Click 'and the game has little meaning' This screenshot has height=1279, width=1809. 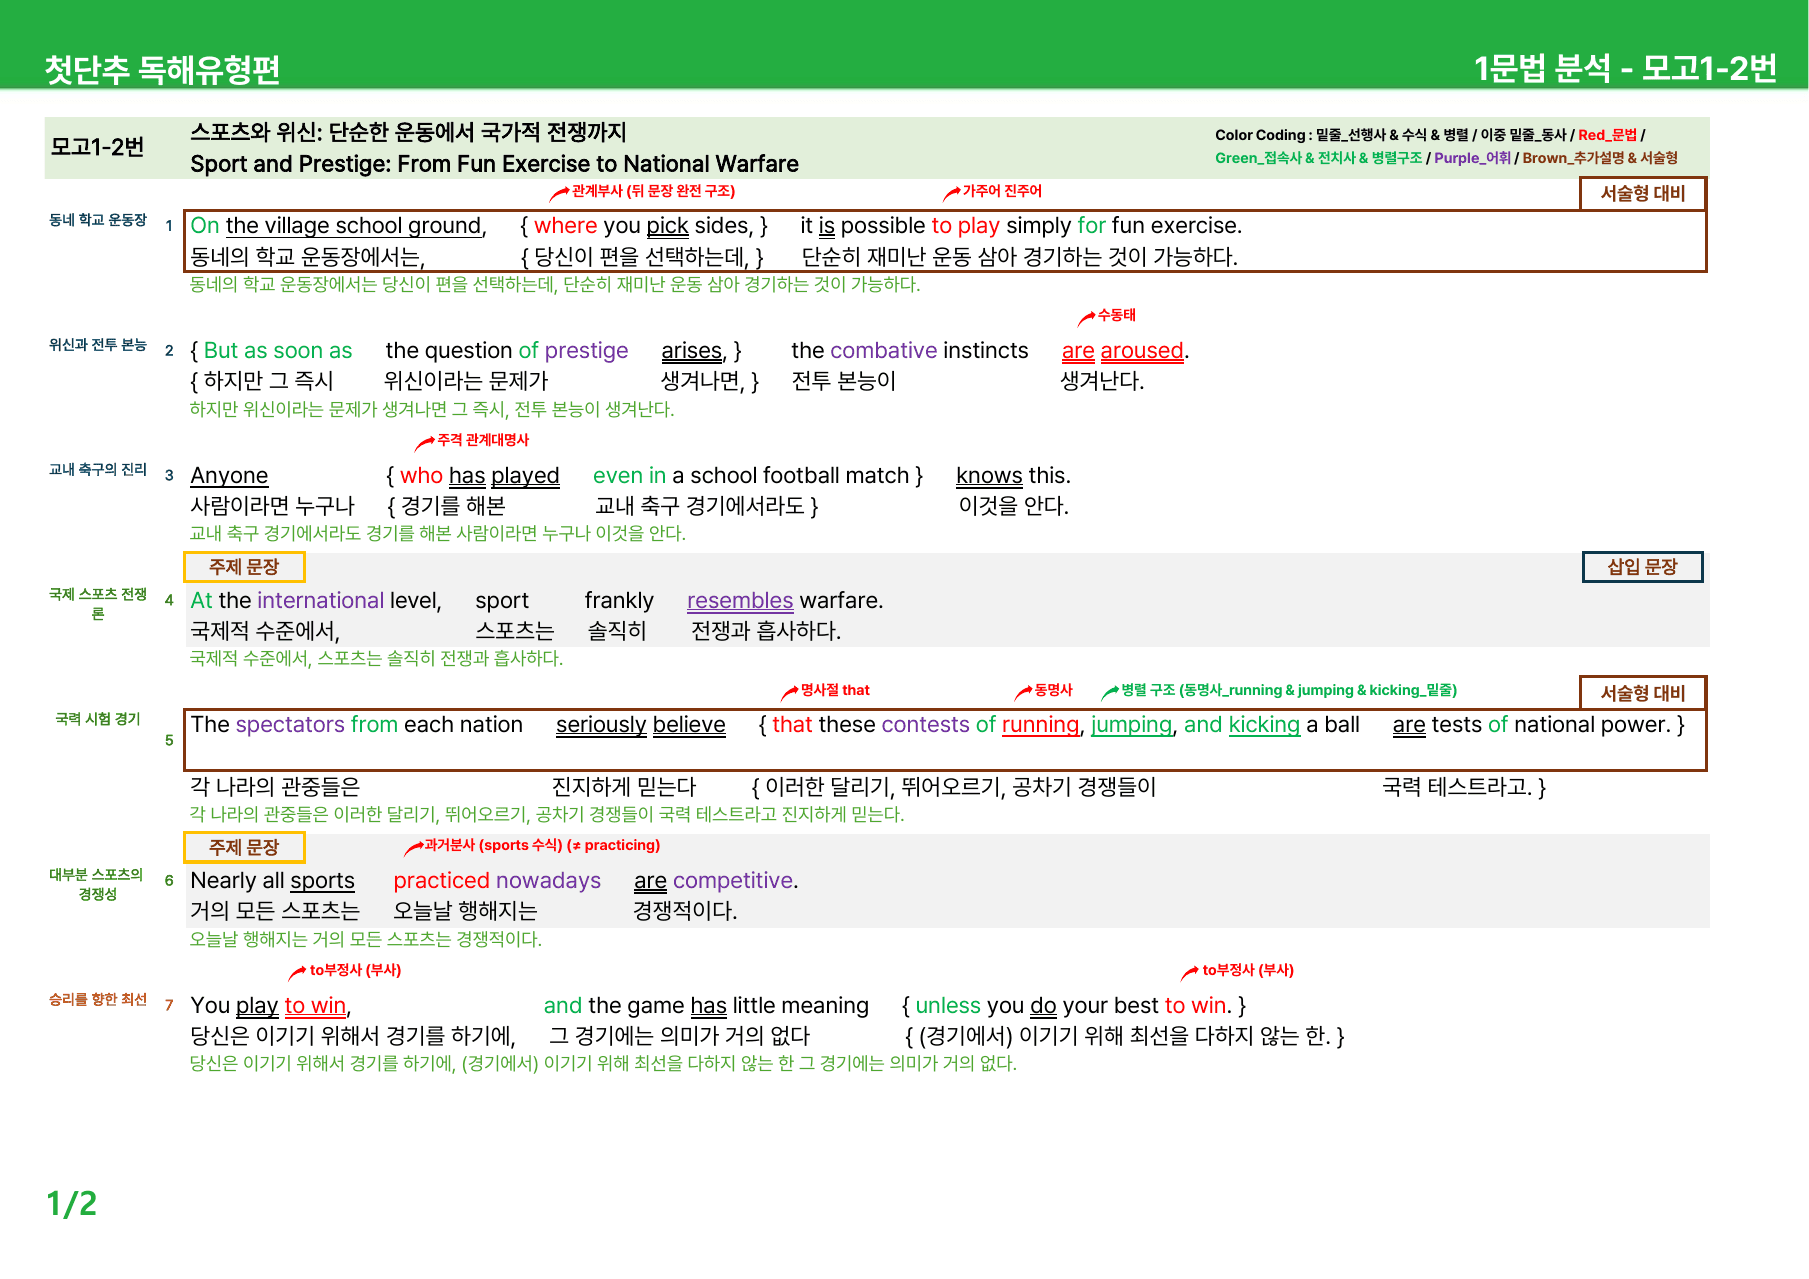pyautogui.click(x=706, y=1006)
